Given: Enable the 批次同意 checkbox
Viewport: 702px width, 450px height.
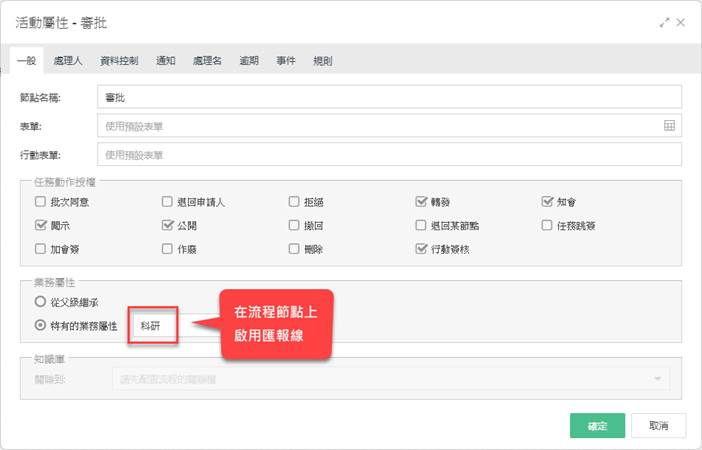Looking at the screenshot, I should (x=40, y=201).
